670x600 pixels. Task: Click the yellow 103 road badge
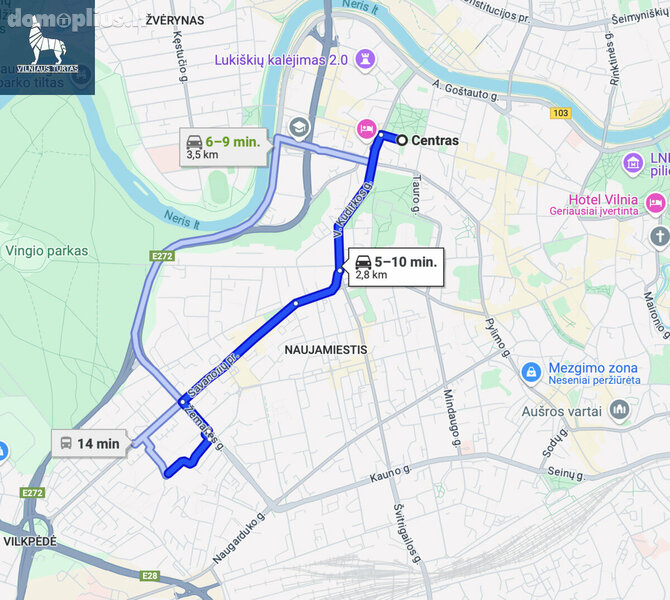[x=560, y=113]
